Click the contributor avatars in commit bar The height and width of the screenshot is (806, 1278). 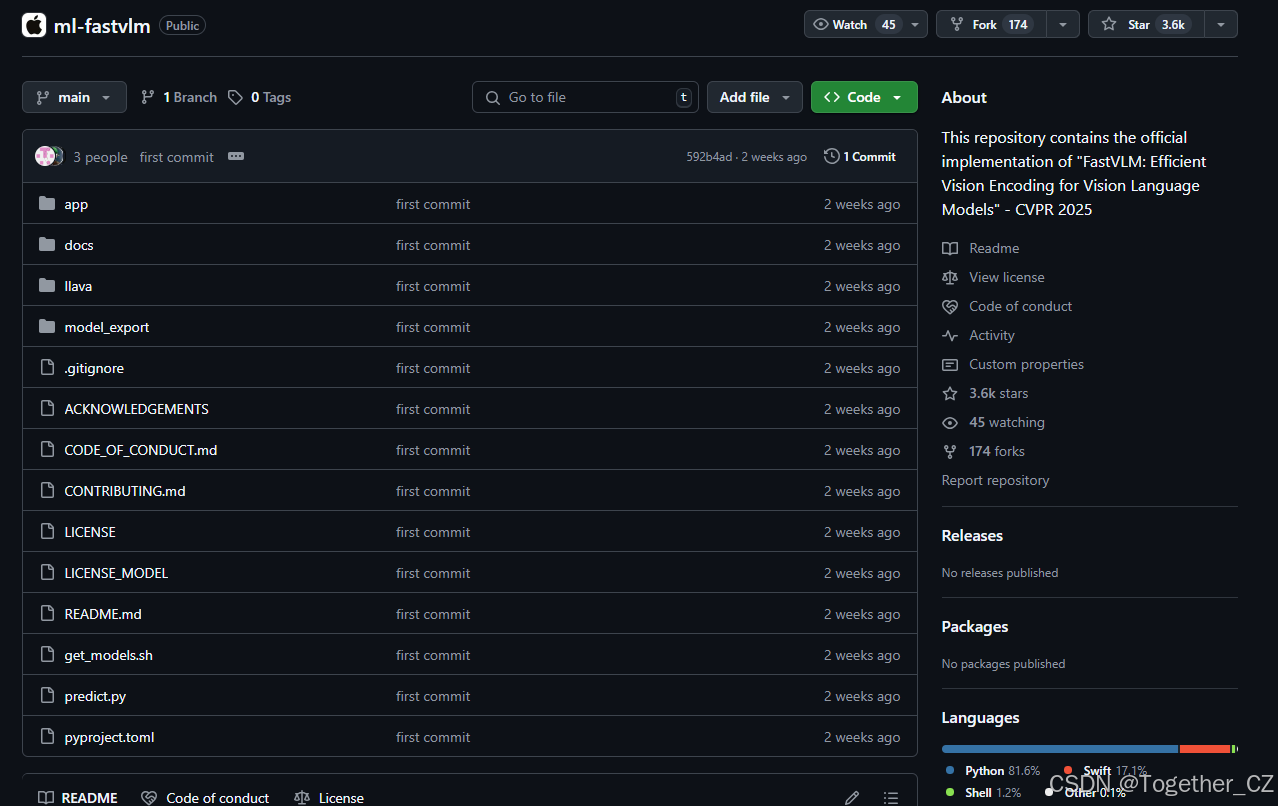point(49,156)
